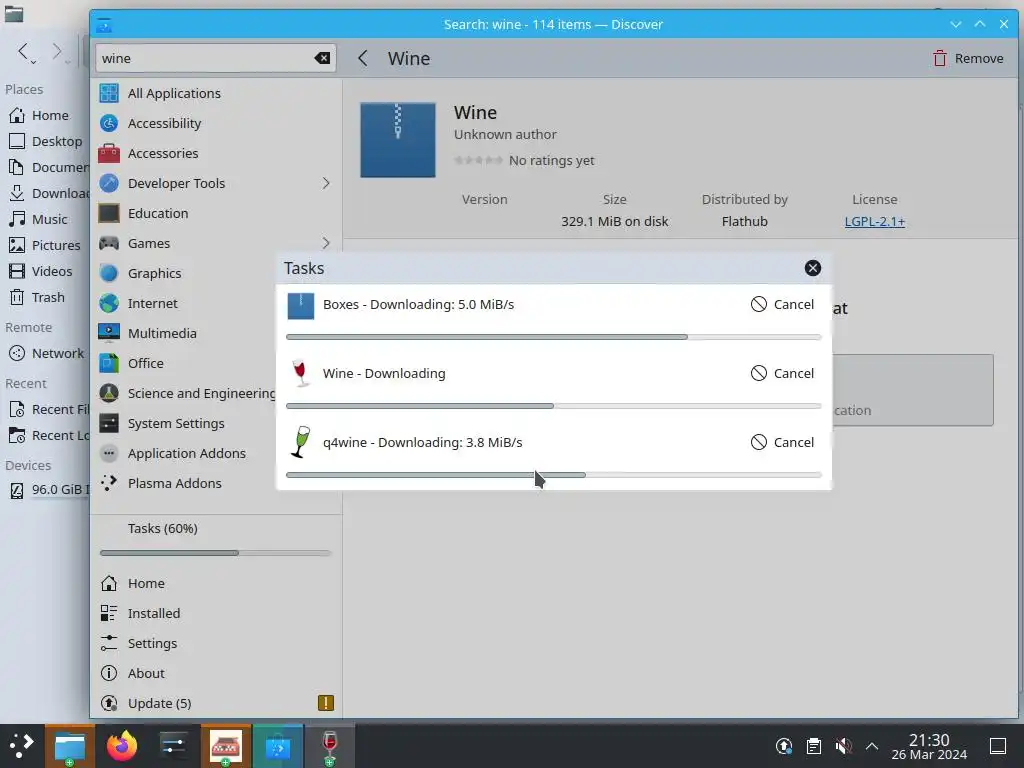The height and width of the screenshot is (768, 1024).
Task: Toggle the muted volume tray icon
Action: 843,746
